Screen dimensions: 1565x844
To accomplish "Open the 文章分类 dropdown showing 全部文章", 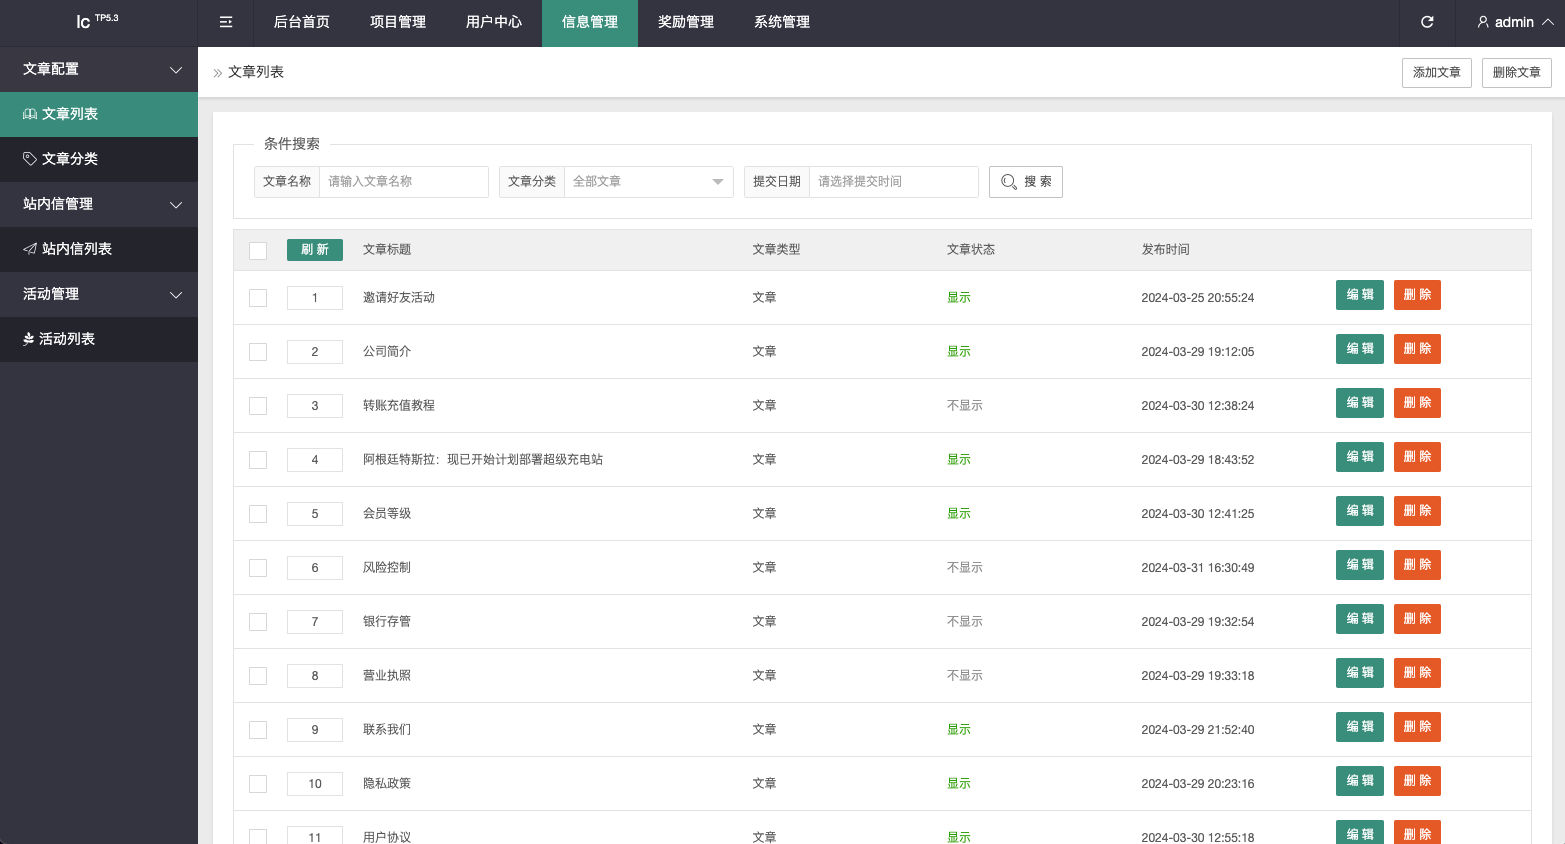I will click(648, 182).
